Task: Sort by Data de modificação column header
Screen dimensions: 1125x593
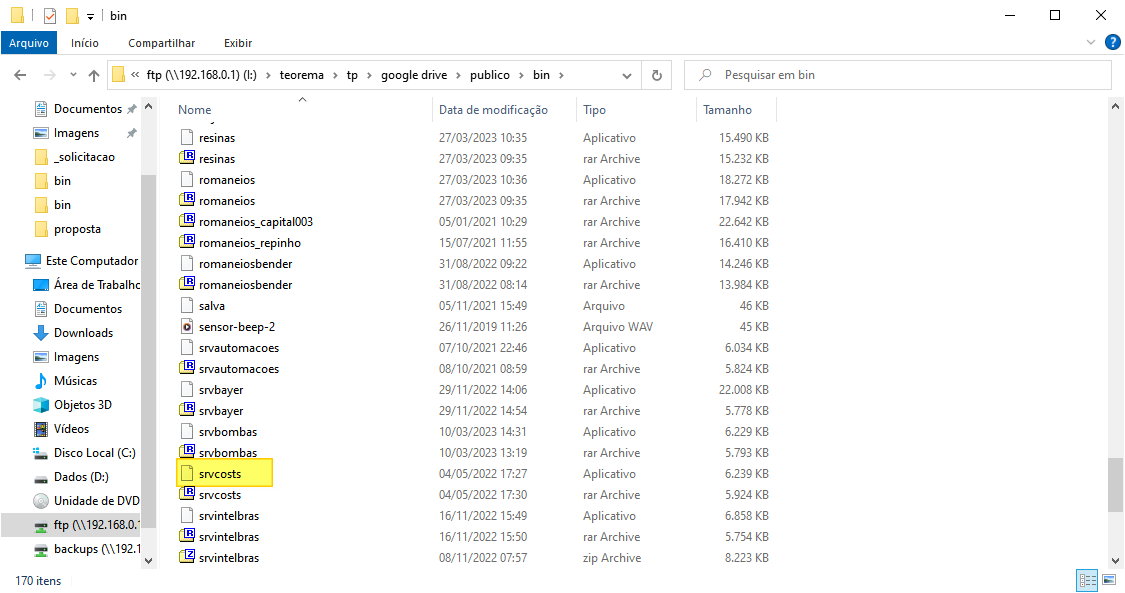Action: click(493, 110)
